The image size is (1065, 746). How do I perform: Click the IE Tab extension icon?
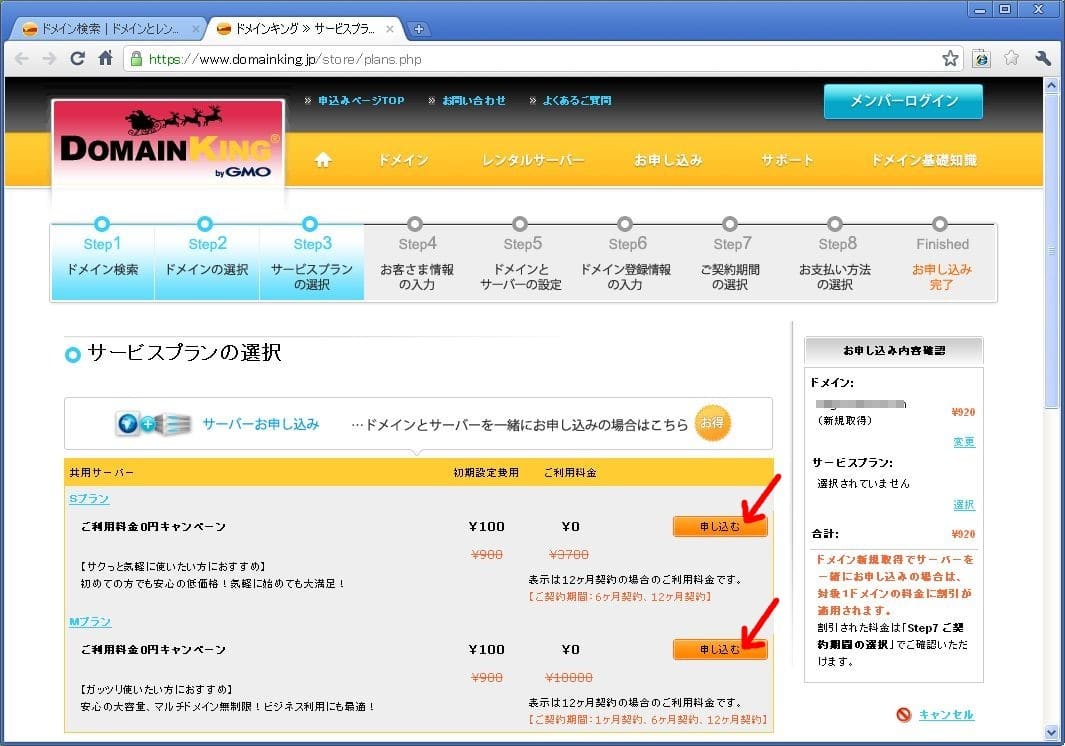pos(982,58)
